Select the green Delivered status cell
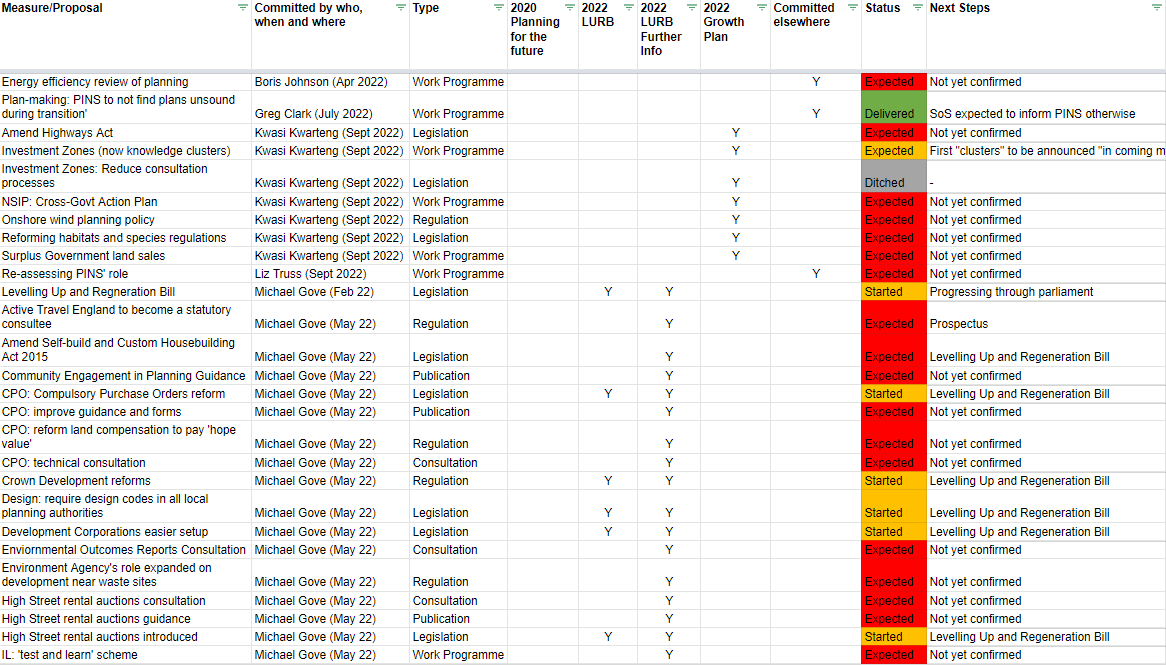Image resolution: width=1166 pixels, height=665 pixels. (x=894, y=107)
